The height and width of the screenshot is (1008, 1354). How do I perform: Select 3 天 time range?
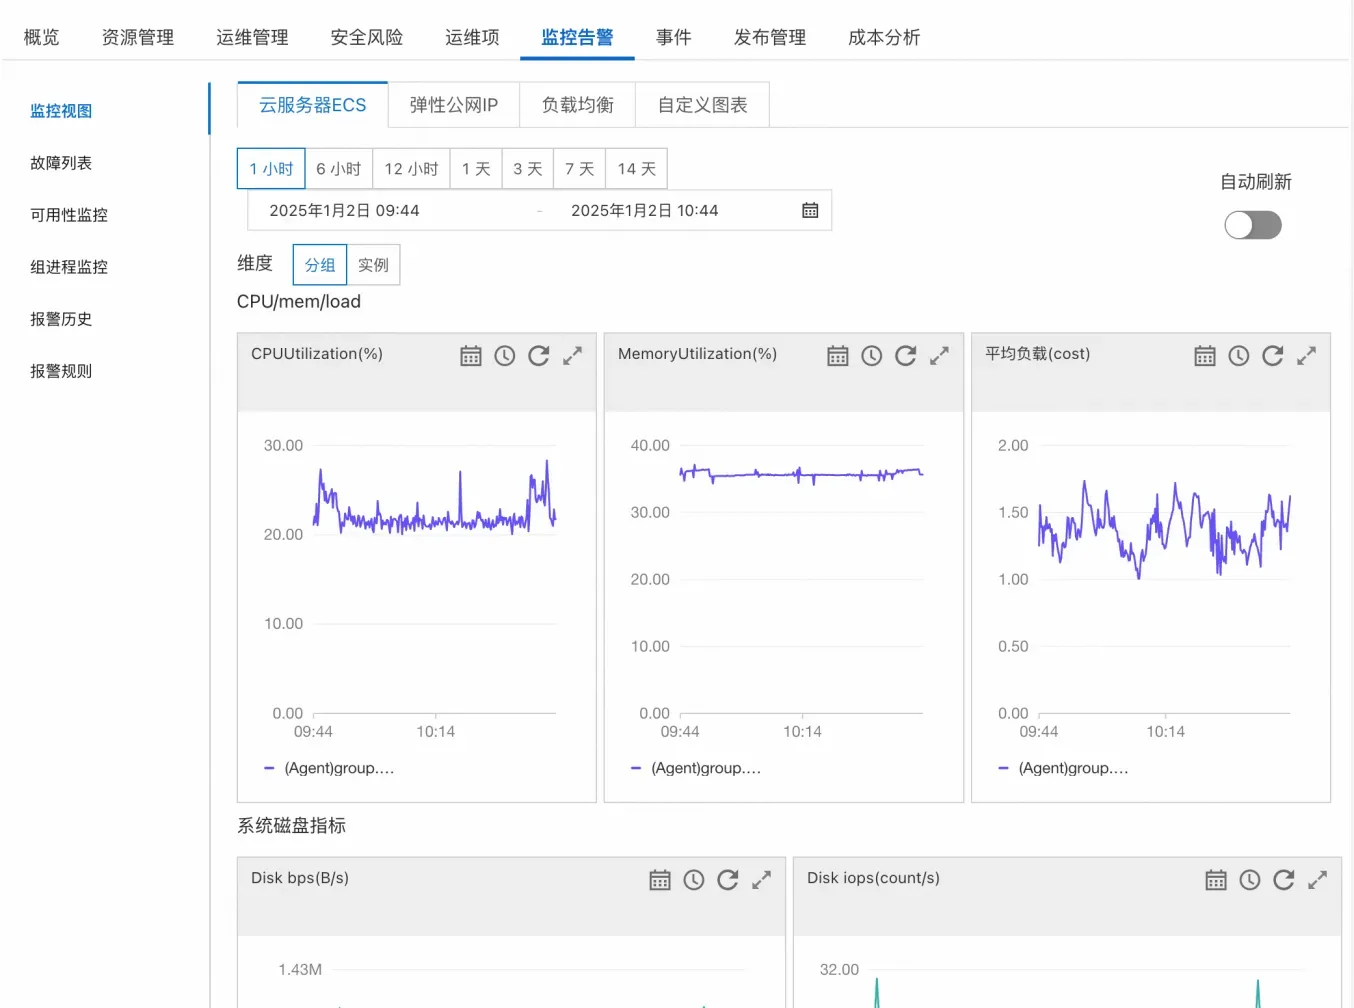528,169
